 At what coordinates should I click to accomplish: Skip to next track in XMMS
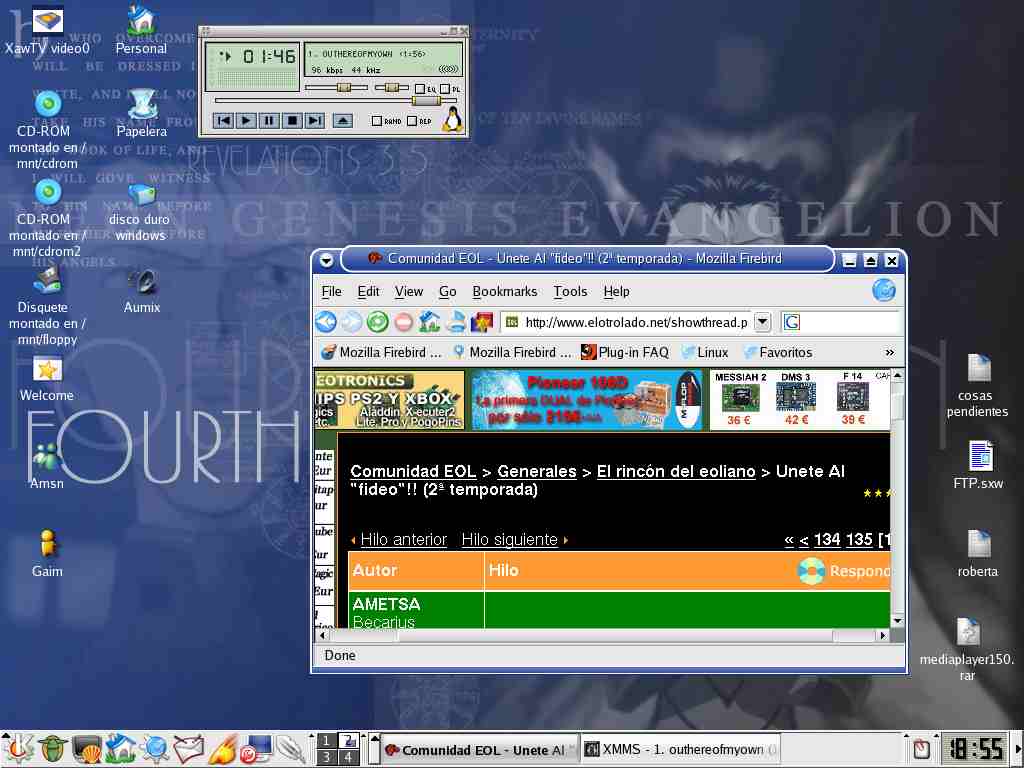[315, 121]
